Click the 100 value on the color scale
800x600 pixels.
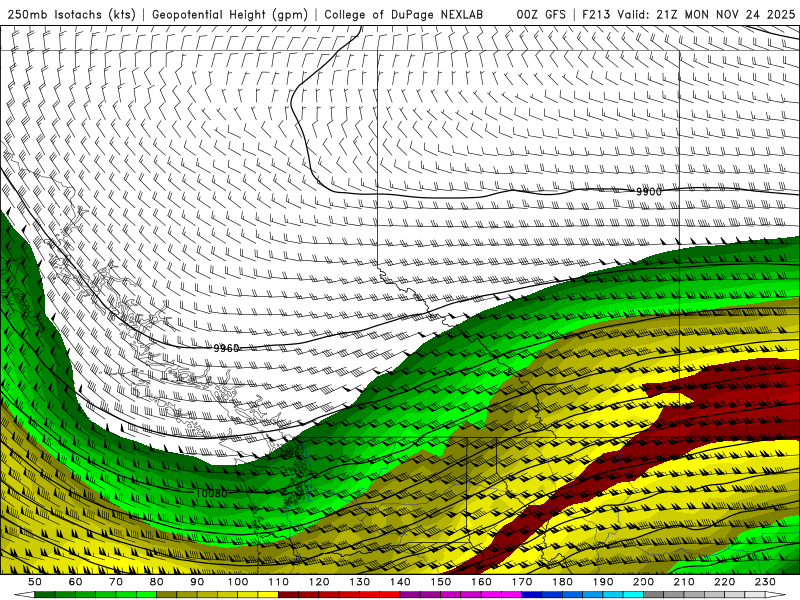point(238,582)
